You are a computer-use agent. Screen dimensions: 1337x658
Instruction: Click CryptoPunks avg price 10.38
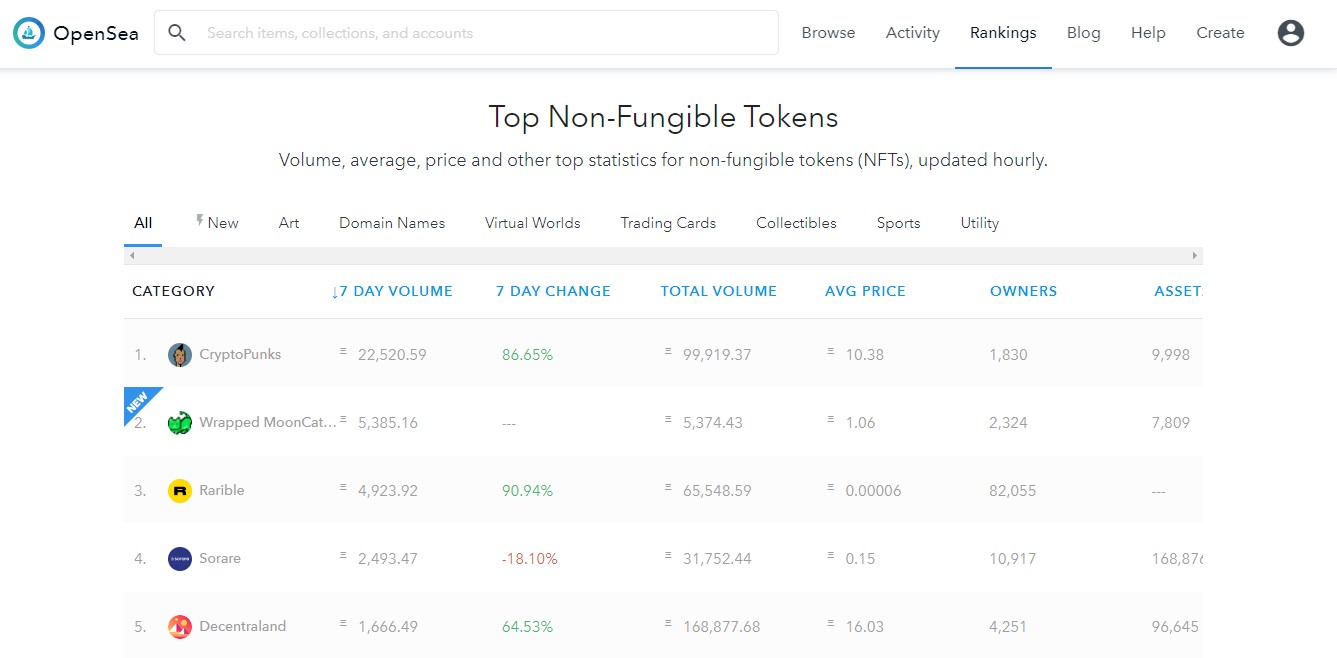[x=865, y=355]
